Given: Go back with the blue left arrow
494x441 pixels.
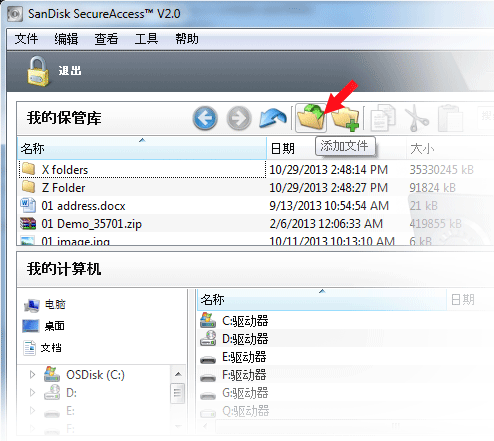Looking at the screenshot, I should (205, 118).
